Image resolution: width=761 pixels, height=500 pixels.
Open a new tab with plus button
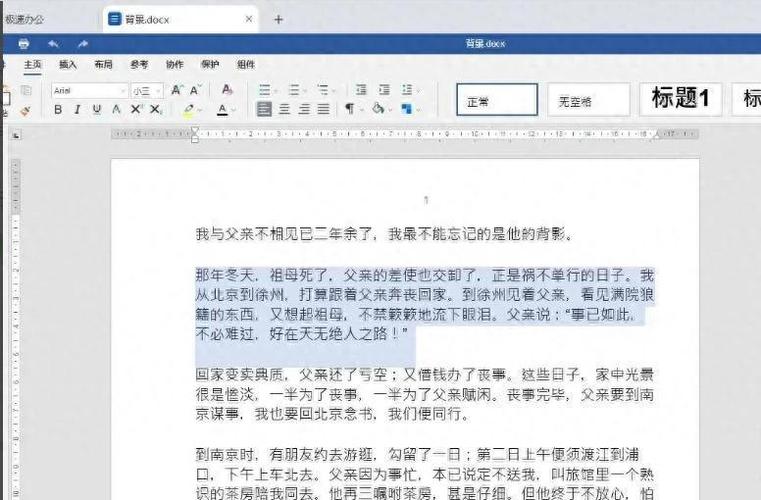click(x=279, y=19)
